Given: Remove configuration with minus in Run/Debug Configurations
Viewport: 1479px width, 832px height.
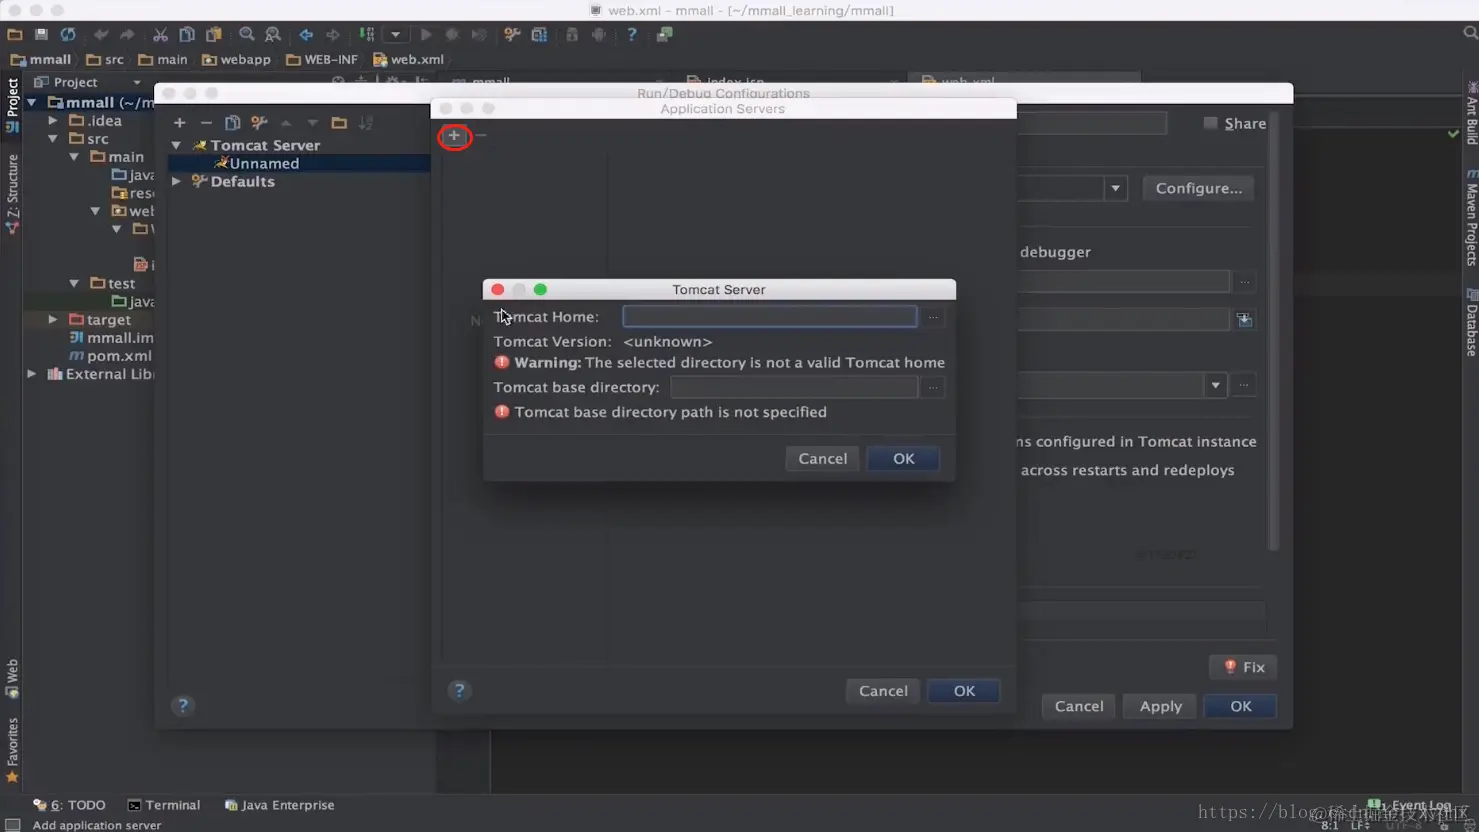Looking at the screenshot, I should coord(206,123).
